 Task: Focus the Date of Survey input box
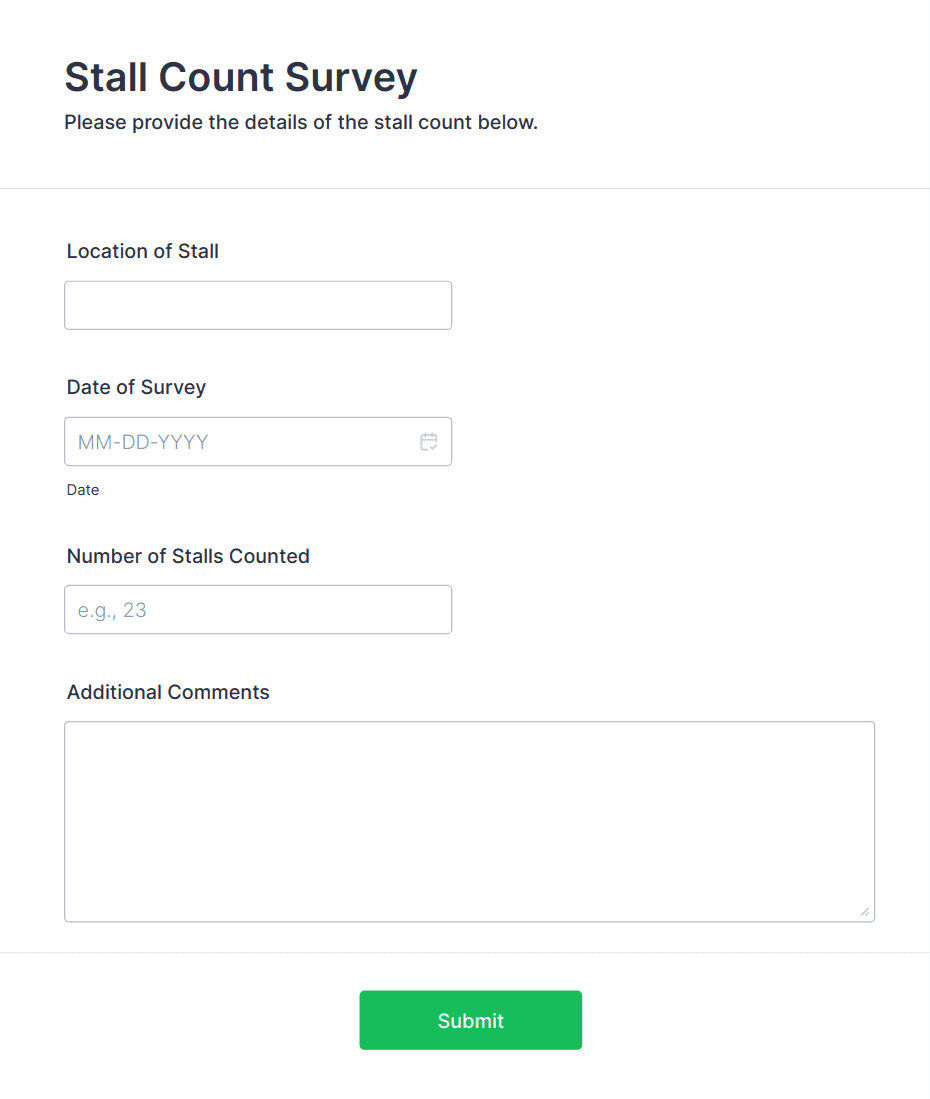coord(240,442)
